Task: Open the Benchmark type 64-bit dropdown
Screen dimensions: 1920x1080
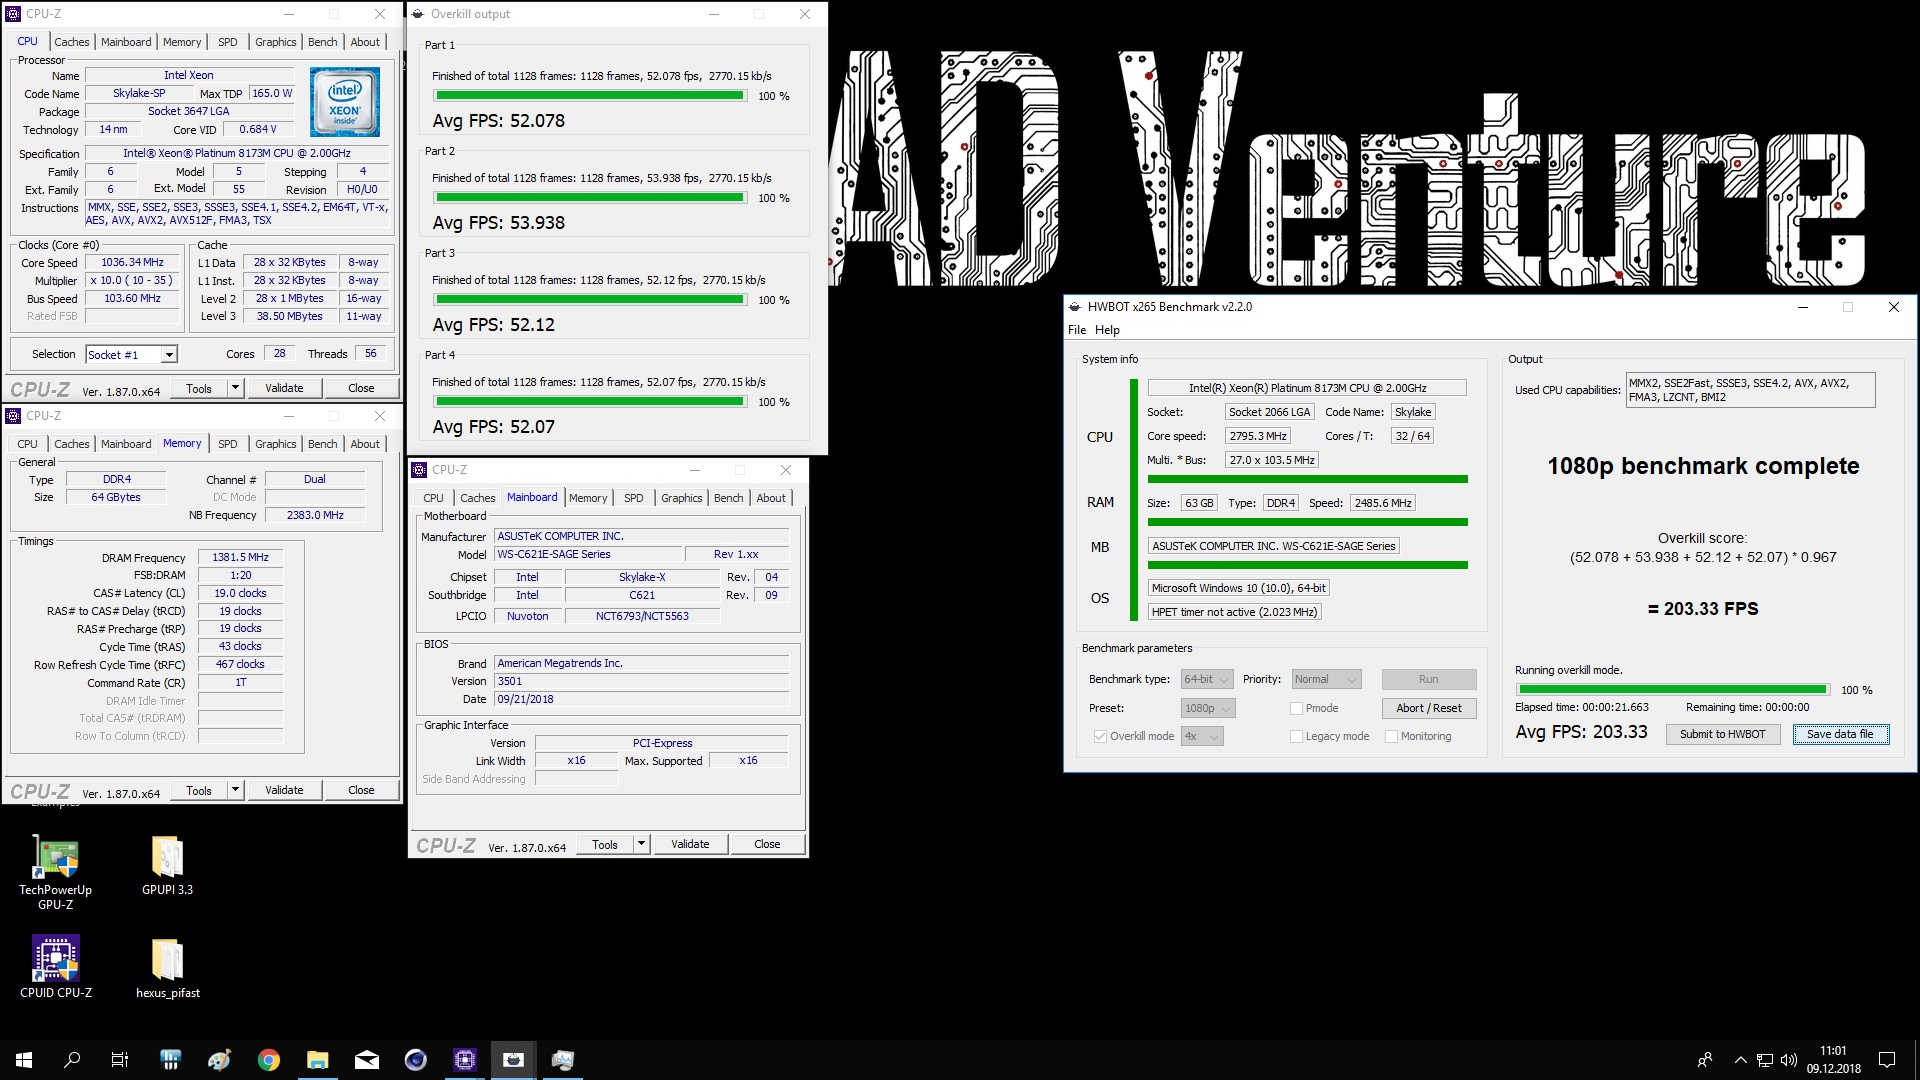Action: coord(1206,680)
